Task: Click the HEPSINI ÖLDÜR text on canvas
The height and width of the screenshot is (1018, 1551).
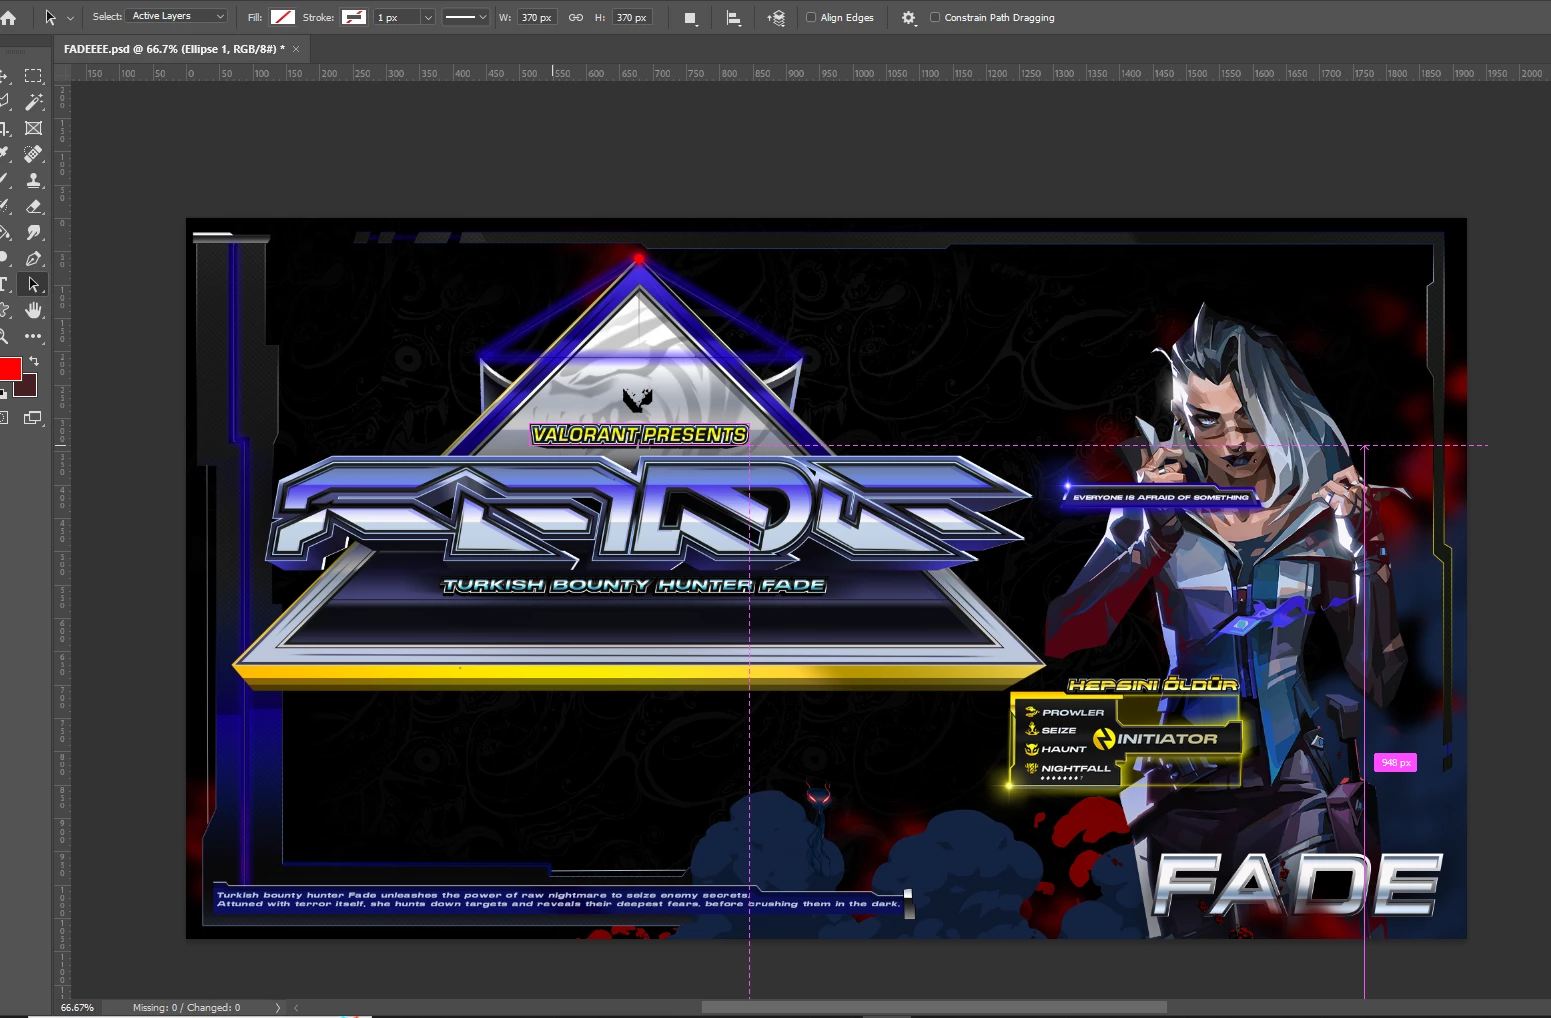Action: (1153, 685)
